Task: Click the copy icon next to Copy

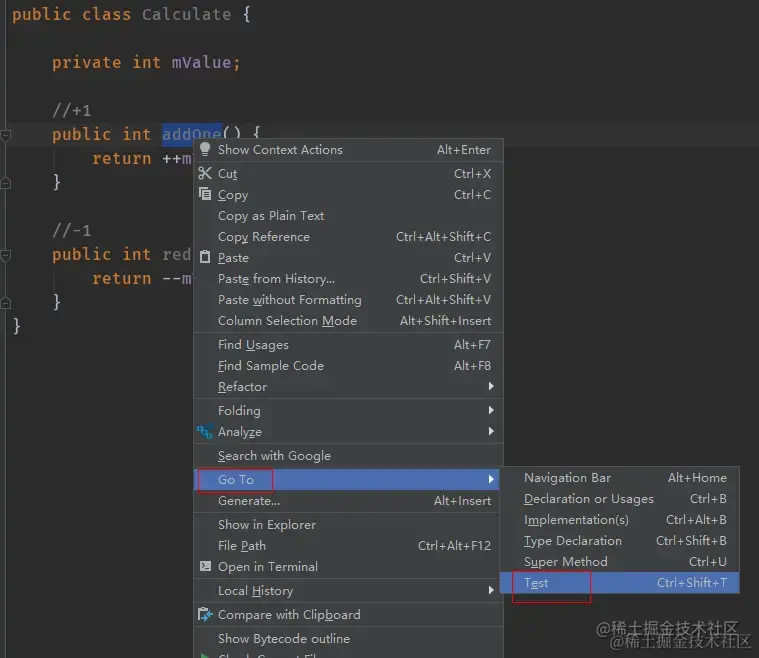Action: [x=205, y=194]
